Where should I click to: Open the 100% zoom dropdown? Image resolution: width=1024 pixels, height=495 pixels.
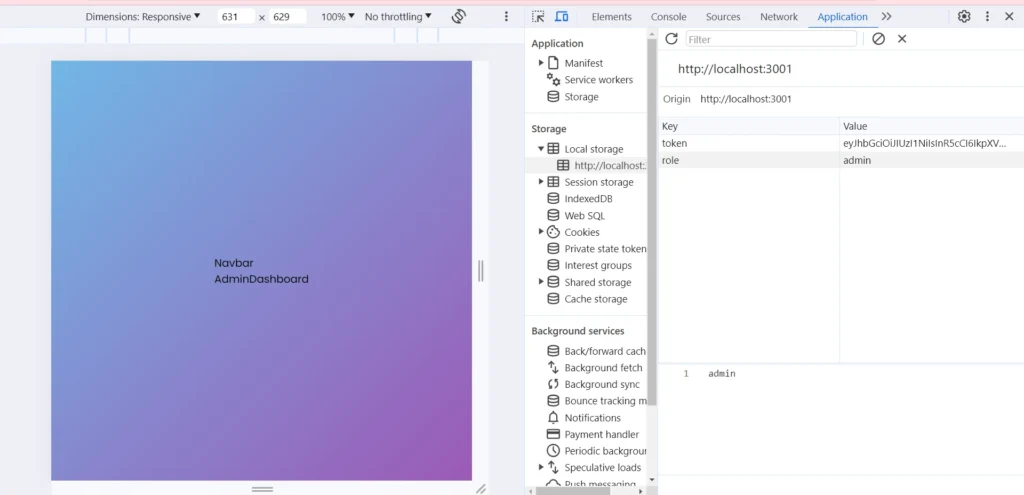[x=338, y=17]
